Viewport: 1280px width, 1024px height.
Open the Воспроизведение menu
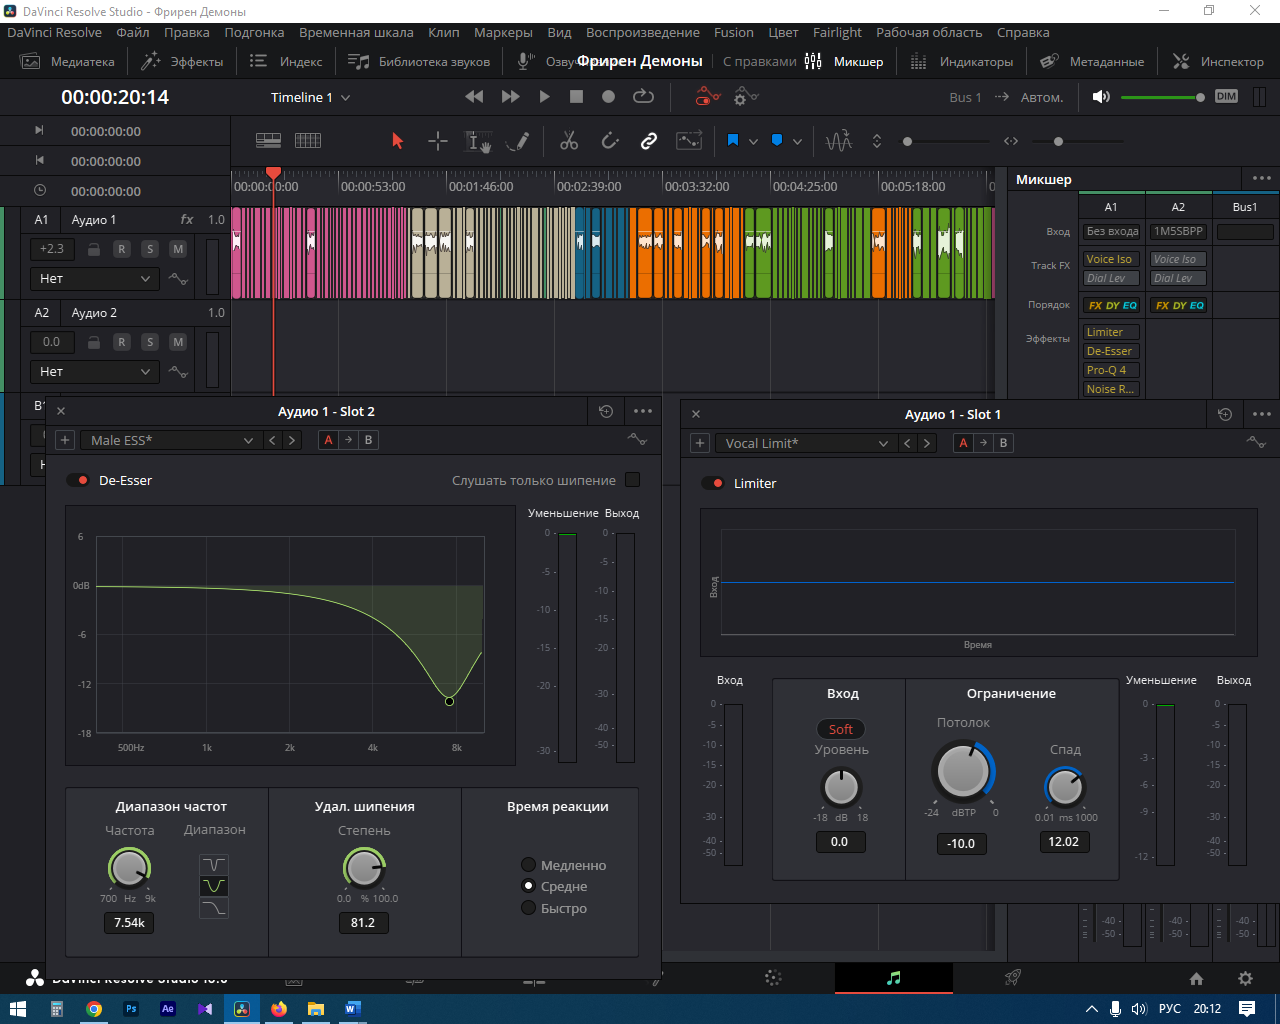point(642,32)
